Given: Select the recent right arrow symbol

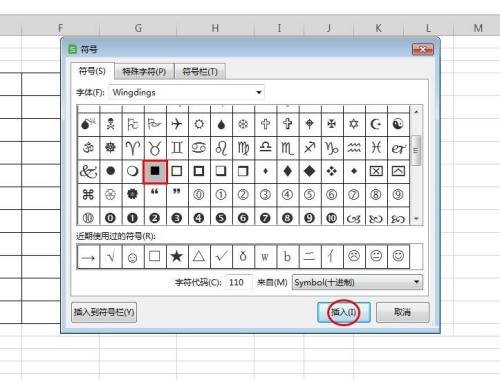Looking at the screenshot, I should coord(88,257).
